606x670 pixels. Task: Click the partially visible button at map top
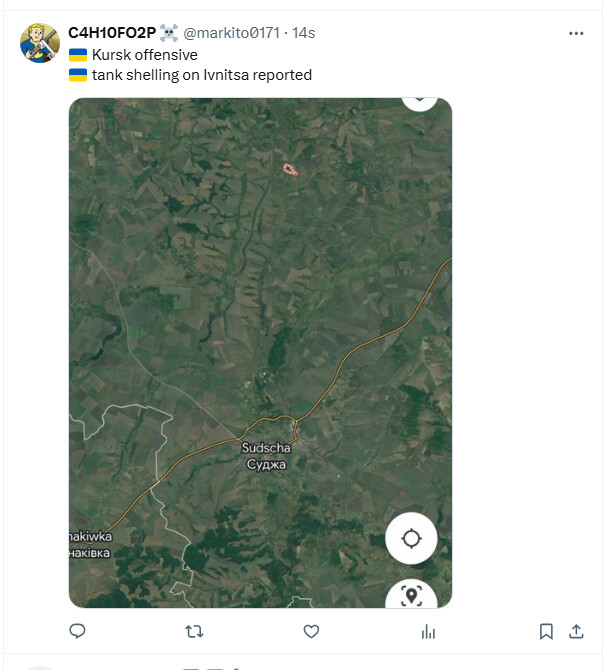(x=419, y=101)
